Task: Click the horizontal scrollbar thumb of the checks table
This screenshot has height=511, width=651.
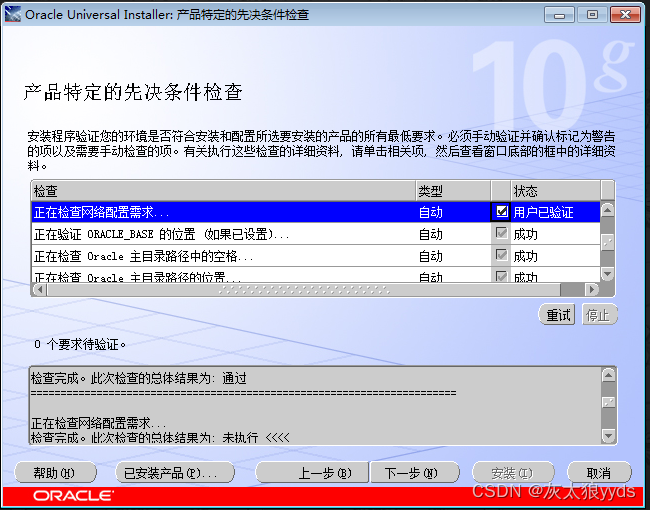Action: [x=303, y=289]
